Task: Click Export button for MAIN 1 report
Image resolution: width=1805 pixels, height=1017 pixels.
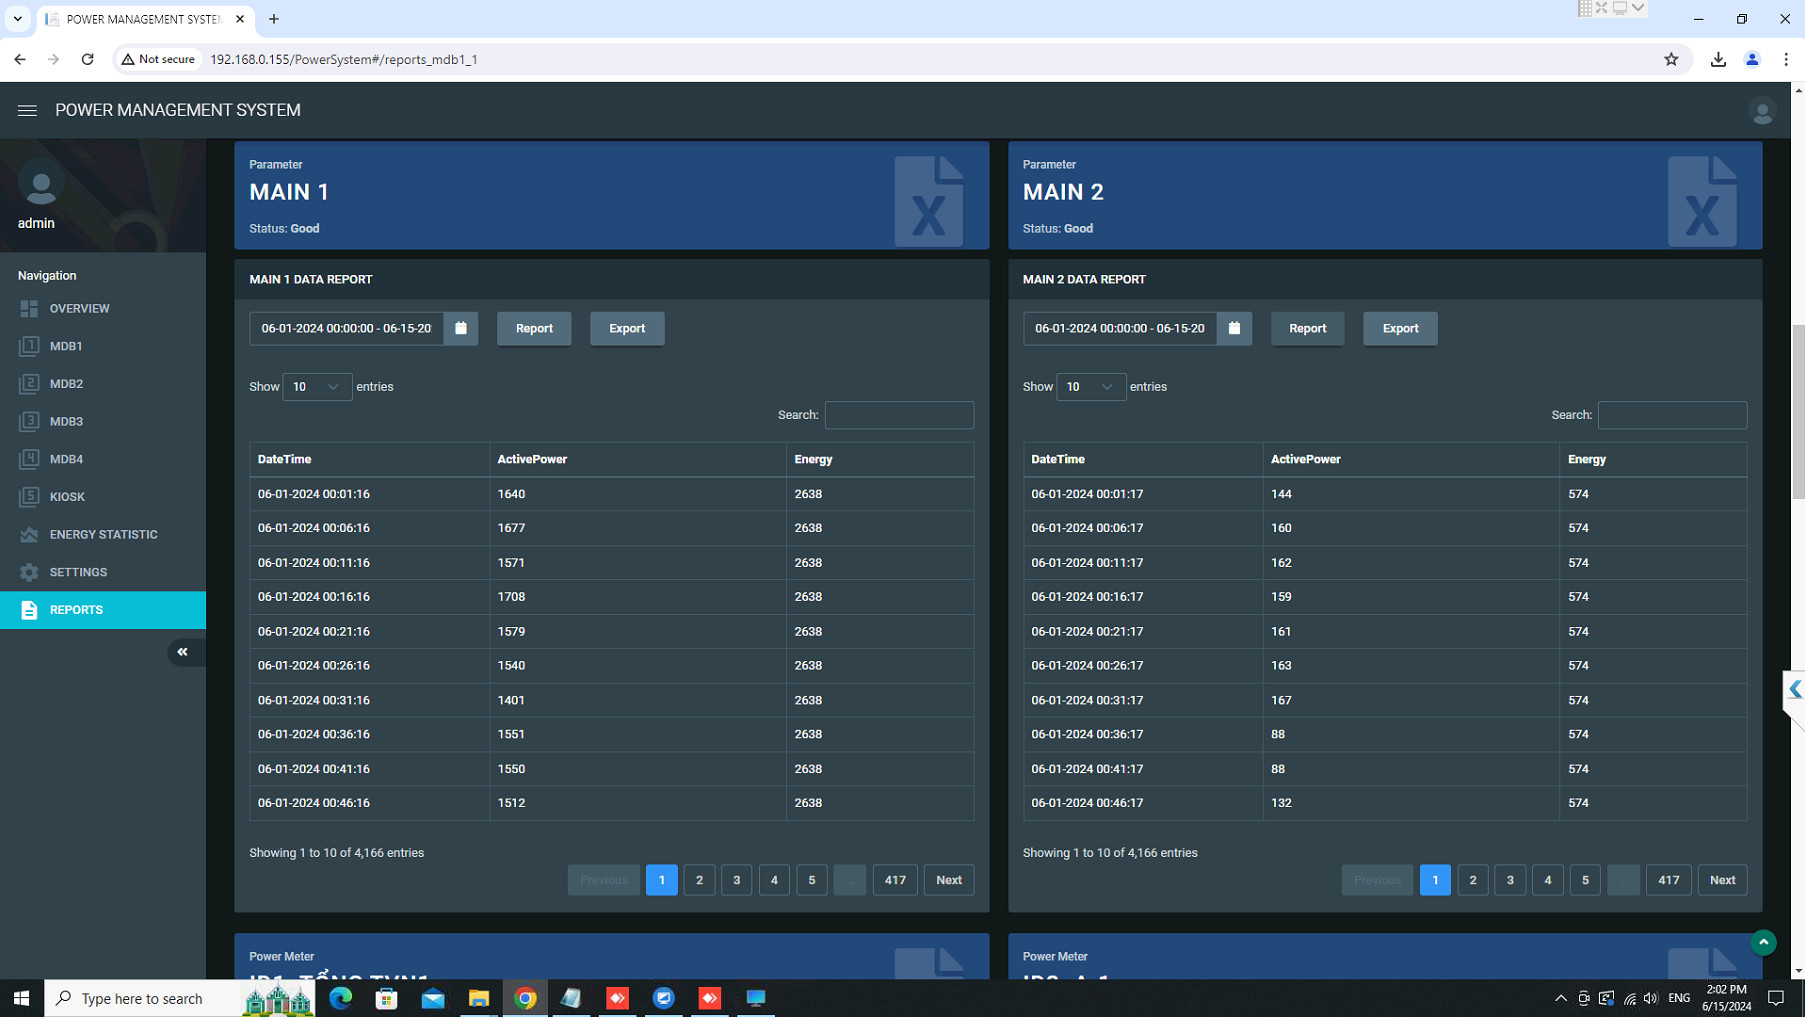Action: coord(627,328)
